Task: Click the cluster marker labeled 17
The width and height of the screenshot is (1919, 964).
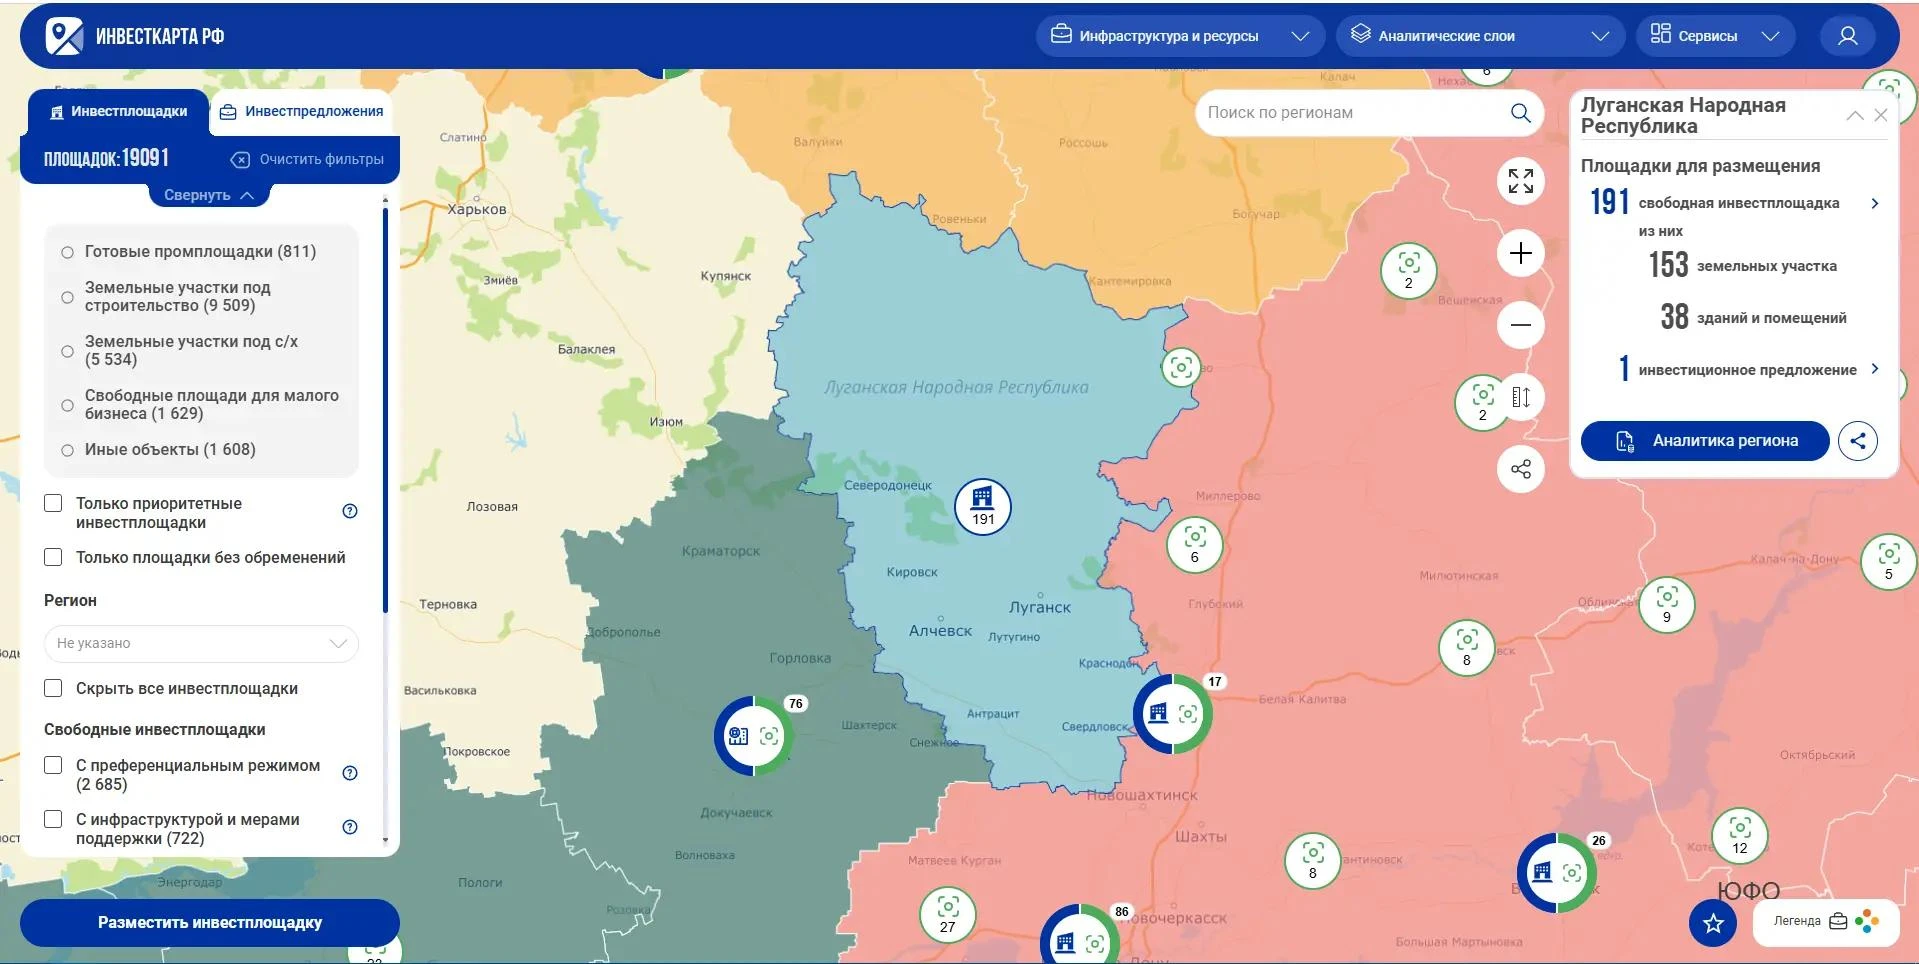Action: tap(1172, 714)
